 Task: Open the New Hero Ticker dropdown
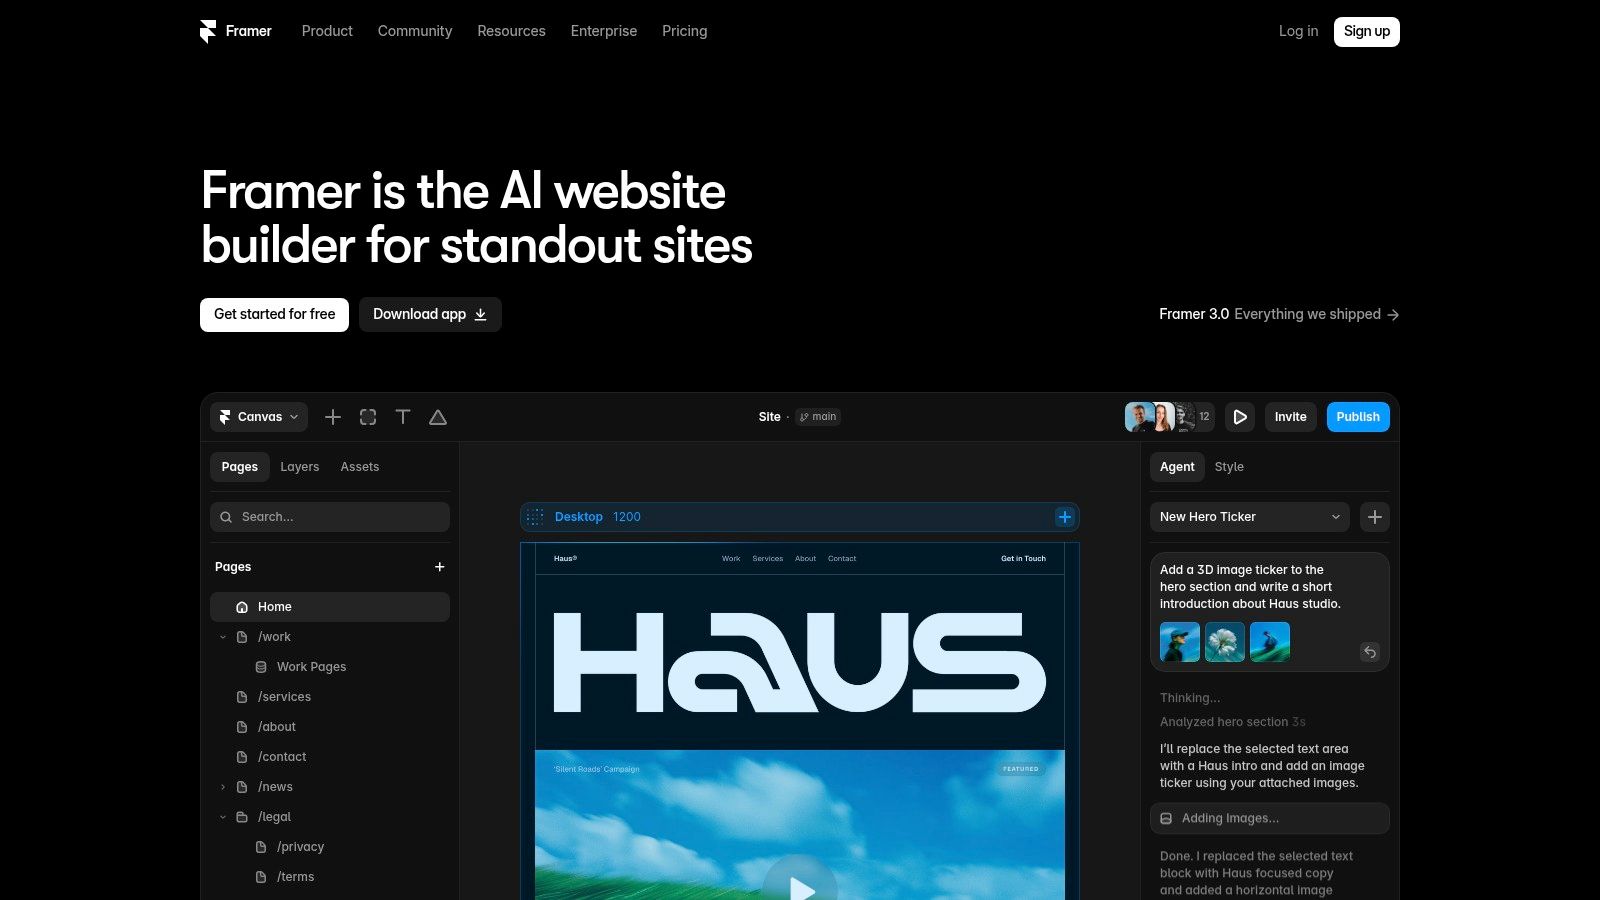point(1250,517)
